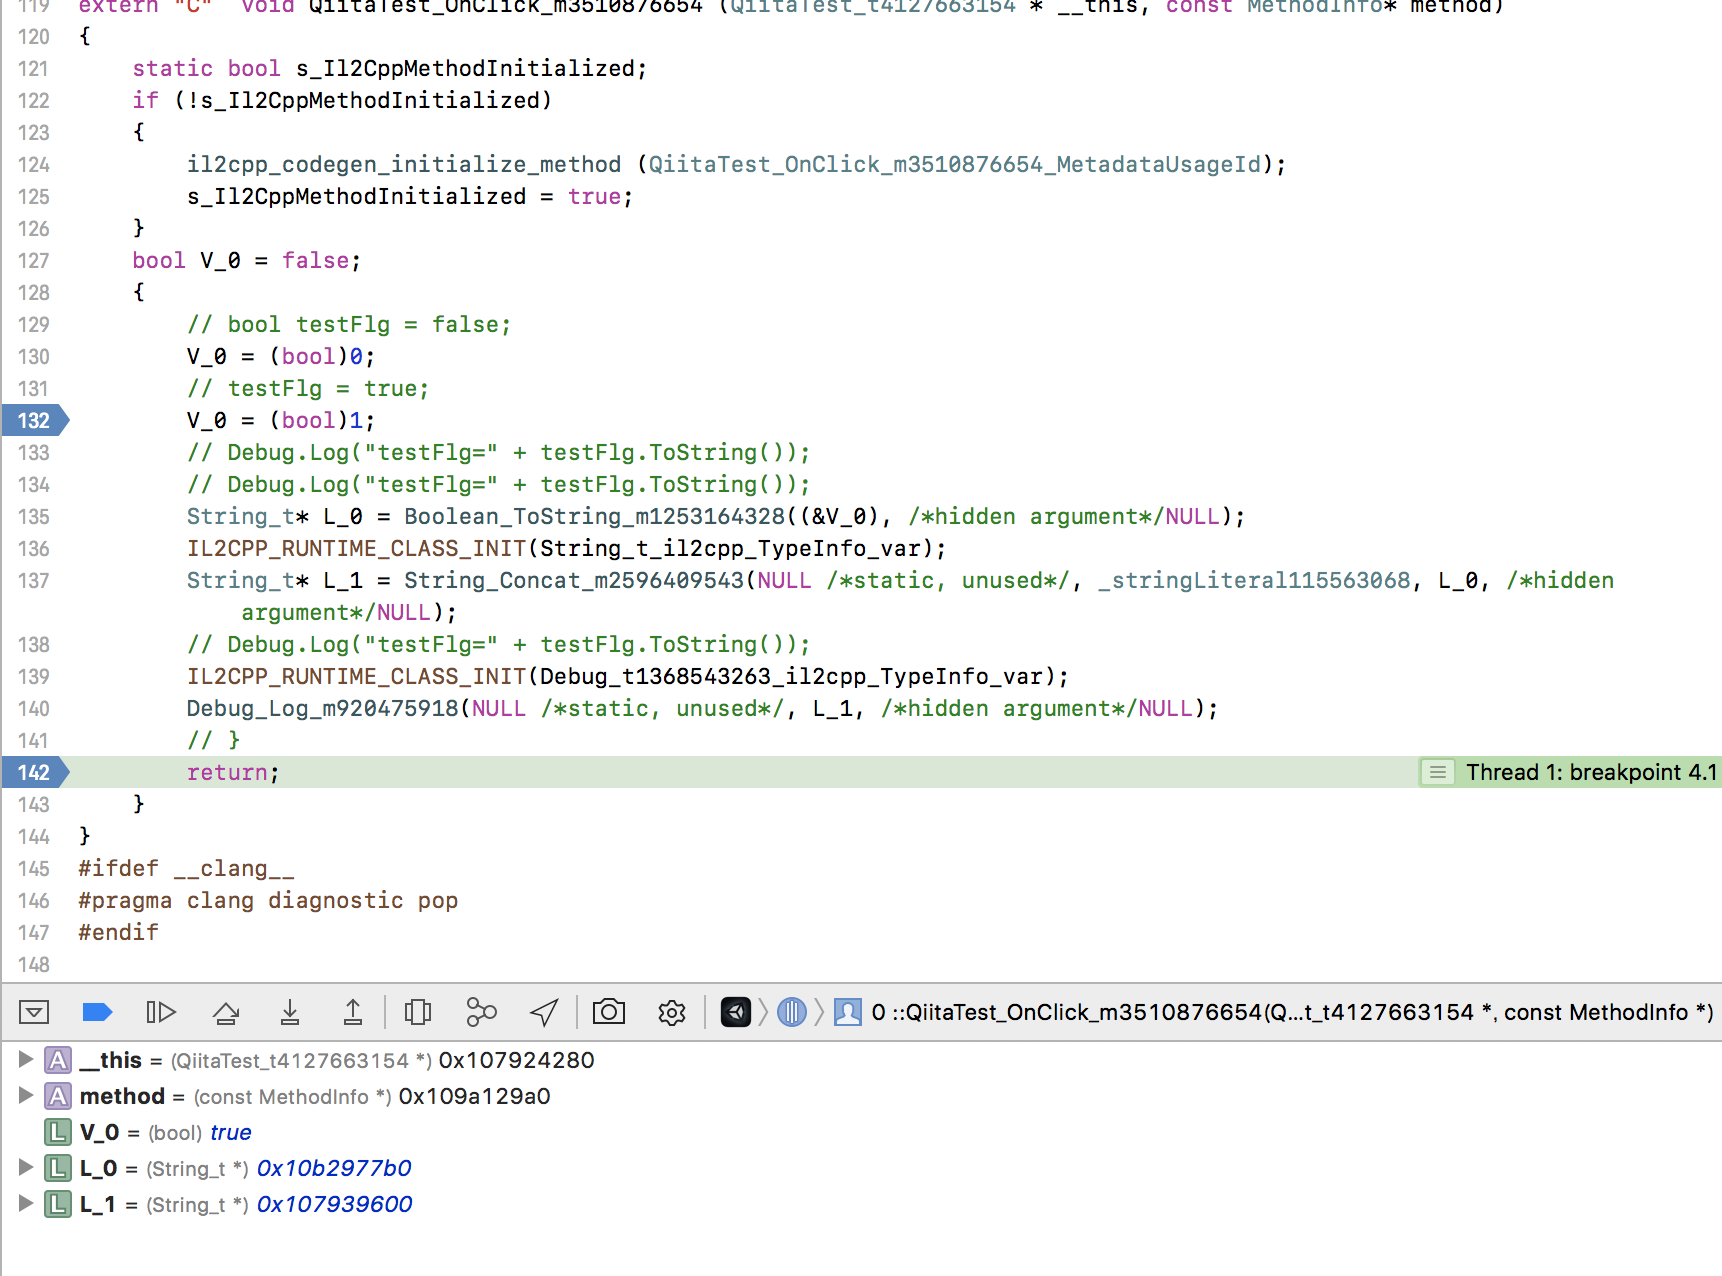Click String_t_il2cpp_TypeInfo_var on line 136
Screen dimensions: 1722x1276
coord(730,548)
